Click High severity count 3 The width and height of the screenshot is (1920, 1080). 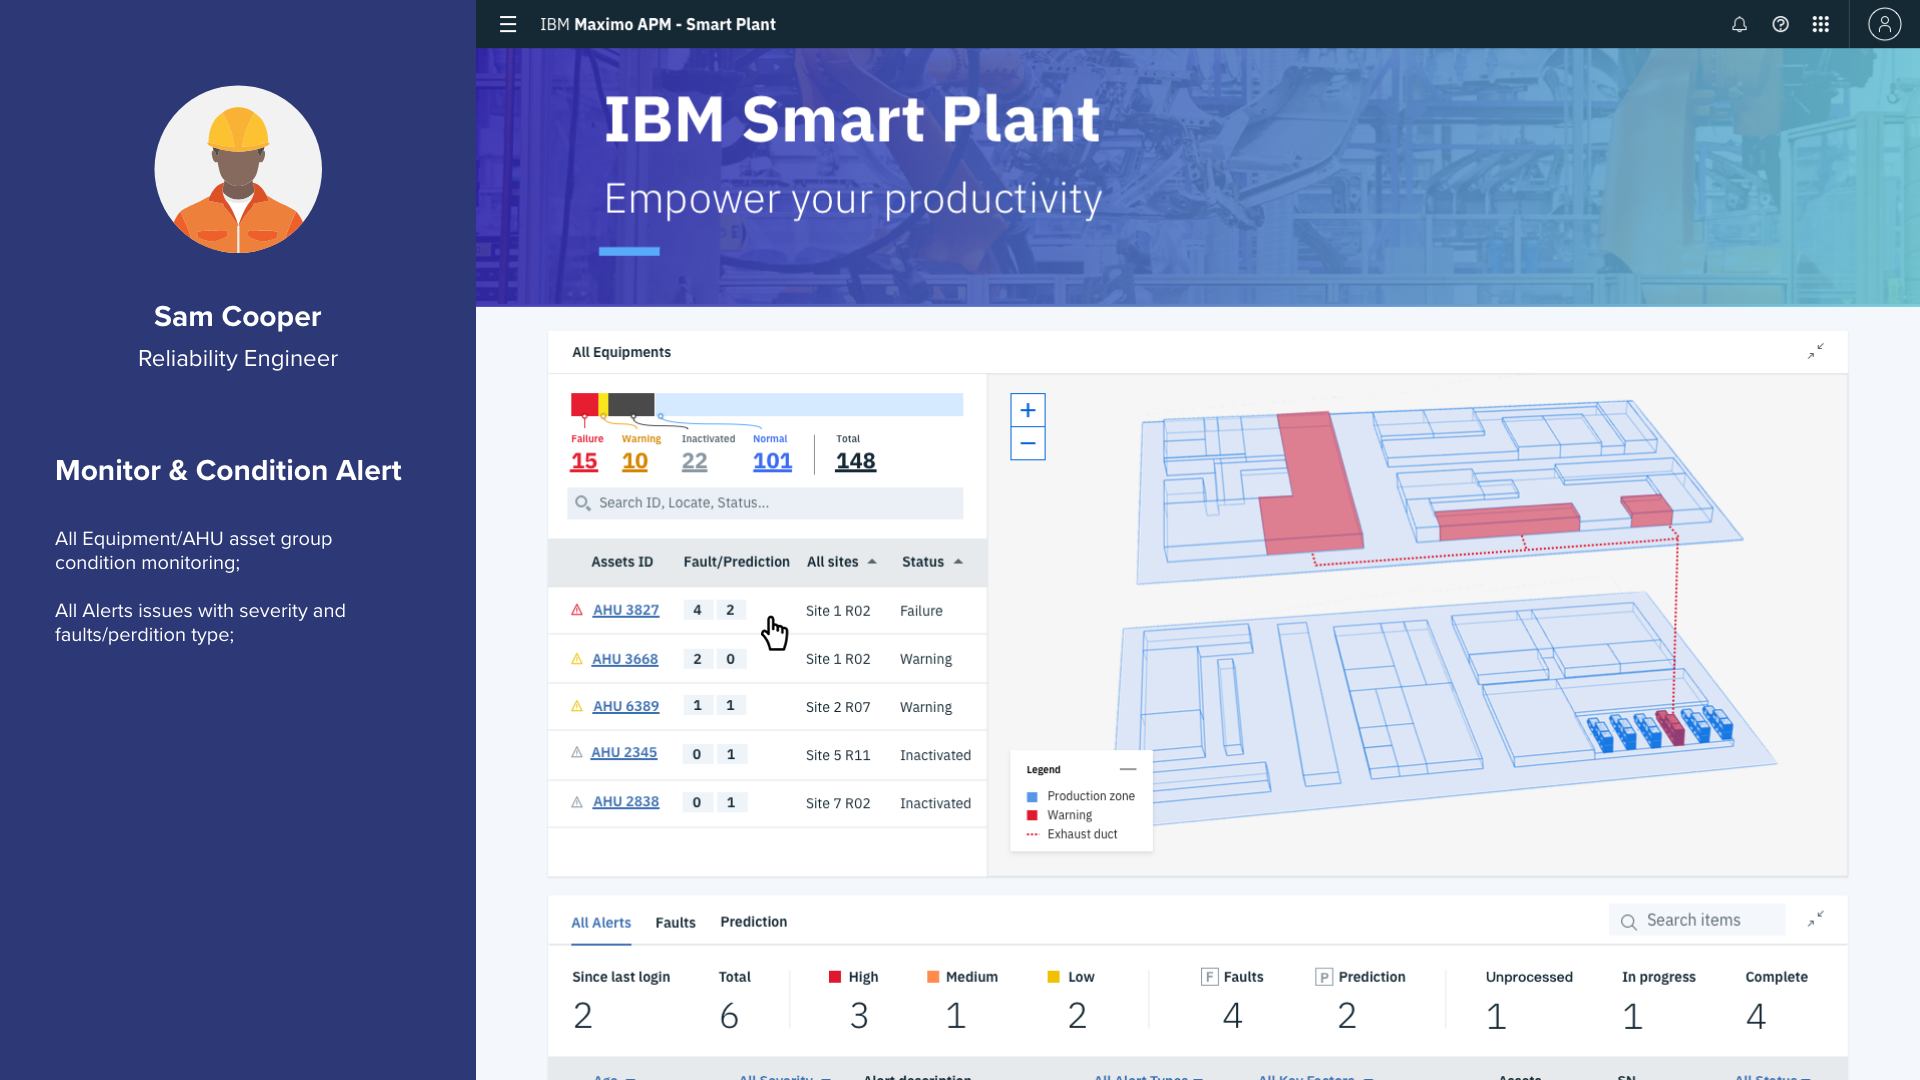coord(859,1016)
